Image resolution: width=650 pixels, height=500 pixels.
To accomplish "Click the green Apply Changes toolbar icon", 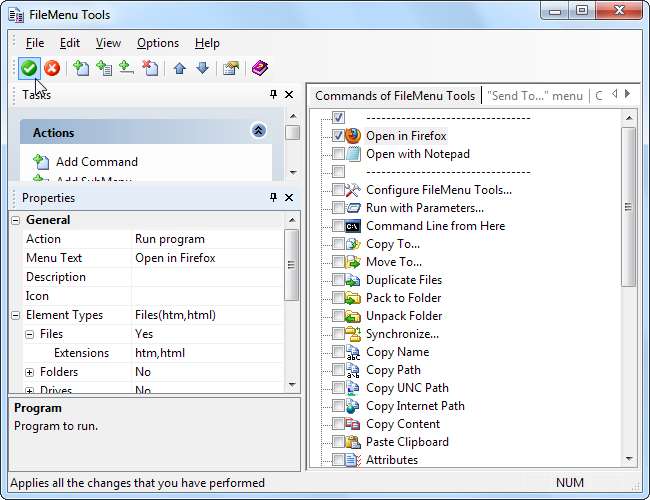I will click(29, 68).
